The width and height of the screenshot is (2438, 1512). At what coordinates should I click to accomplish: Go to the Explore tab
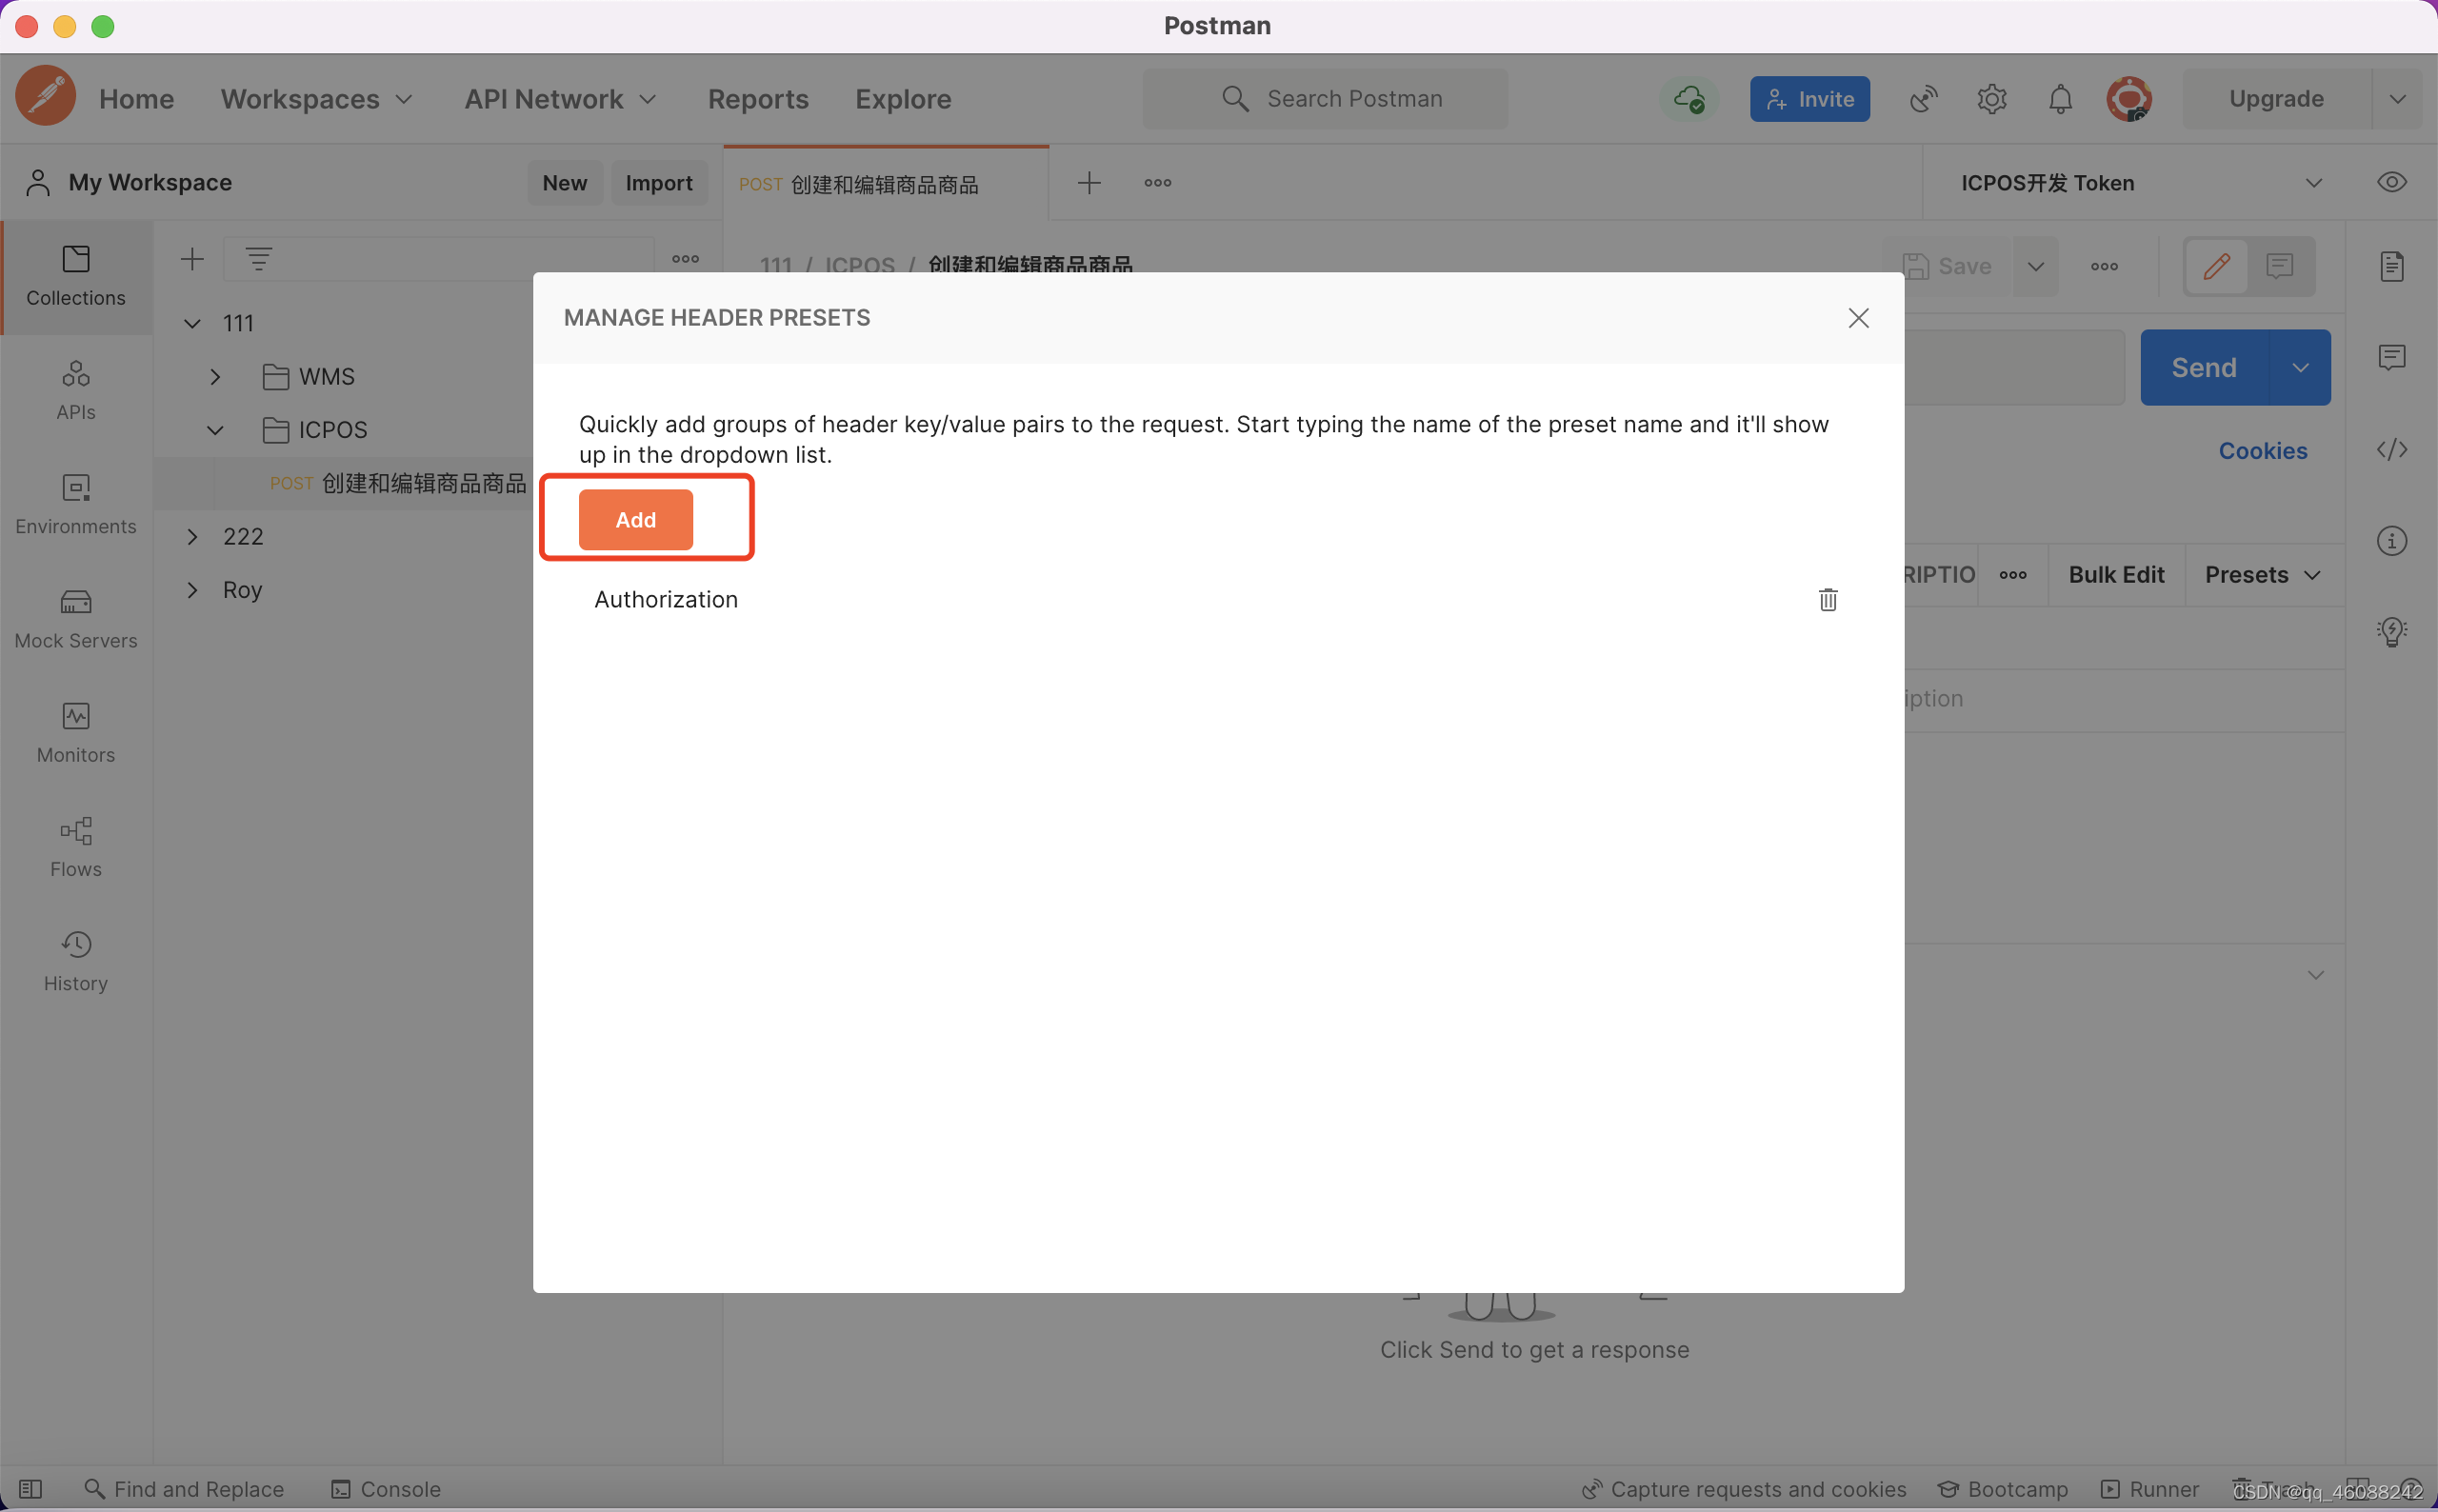tap(902, 99)
